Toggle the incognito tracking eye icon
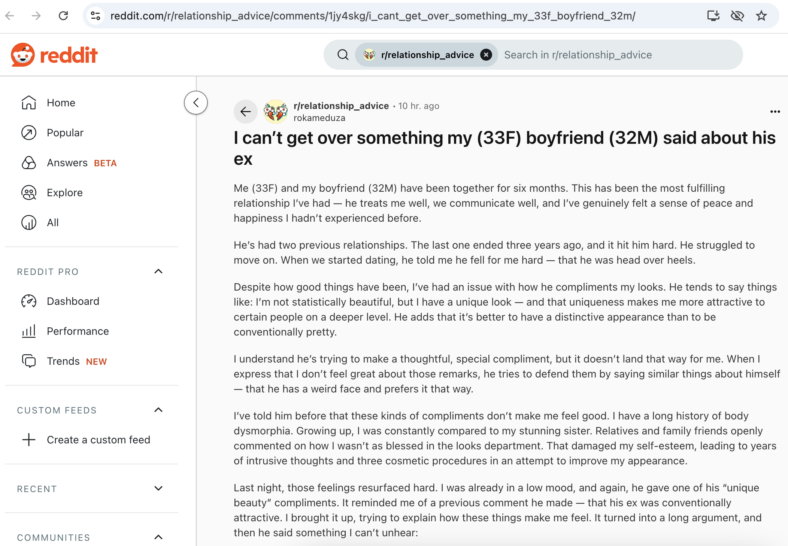This screenshot has width=788, height=546. coord(737,16)
